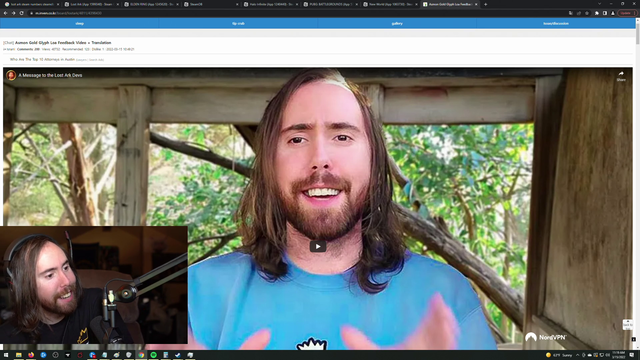The image size is (640, 360).
Task: Open the 'tip club' navigation item
Action: pyautogui.click(x=238, y=23)
